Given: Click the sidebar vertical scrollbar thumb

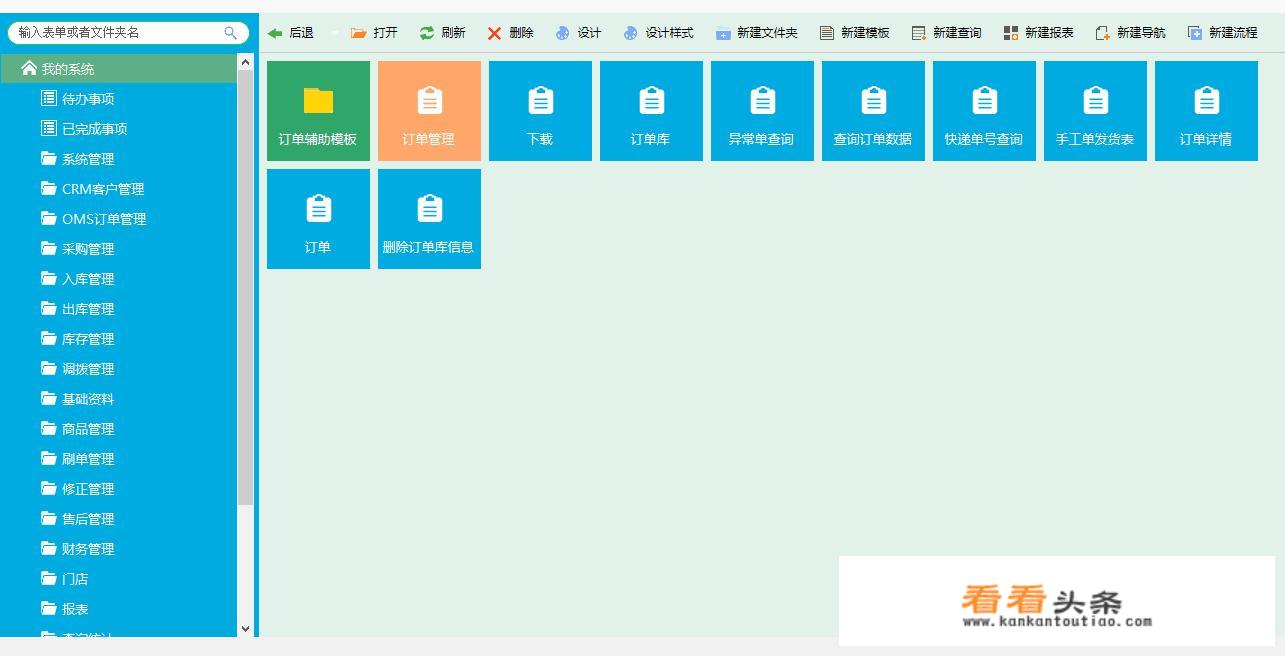Looking at the screenshot, I should click(x=246, y=287).
